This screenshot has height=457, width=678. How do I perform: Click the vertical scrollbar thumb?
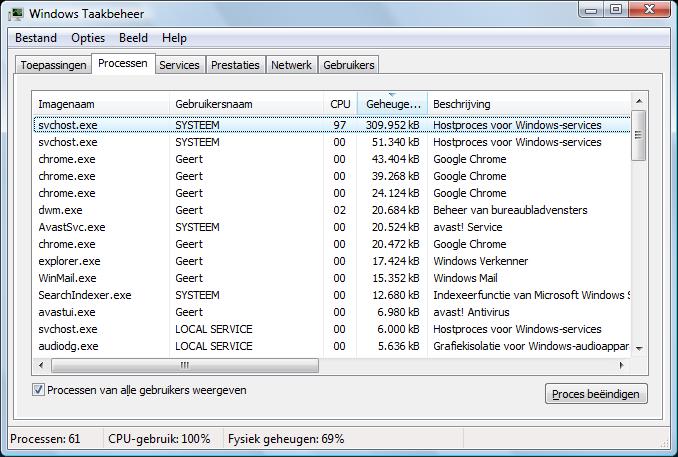pos(639,135)
